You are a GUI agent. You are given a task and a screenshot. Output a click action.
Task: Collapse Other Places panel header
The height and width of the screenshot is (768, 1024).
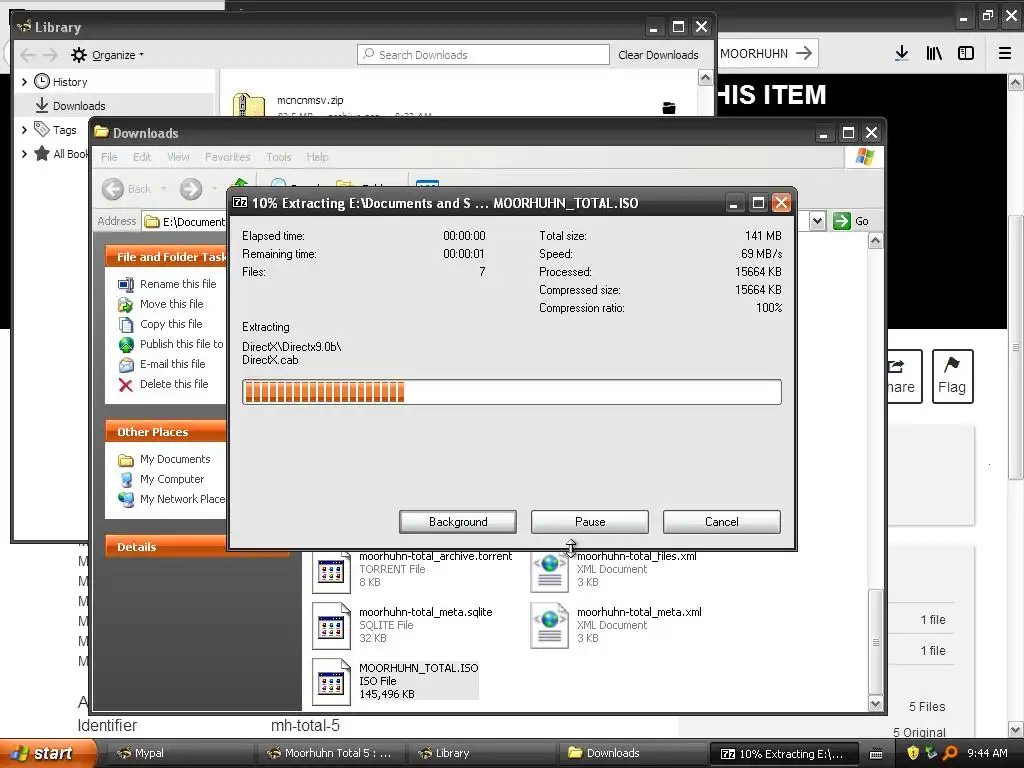pyautogui.click(x=166, y=432)
